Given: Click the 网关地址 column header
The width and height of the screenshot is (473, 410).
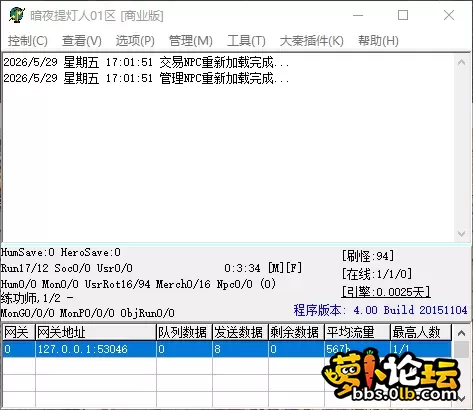Looking at the screenshot, I should (x=96, y=332).
